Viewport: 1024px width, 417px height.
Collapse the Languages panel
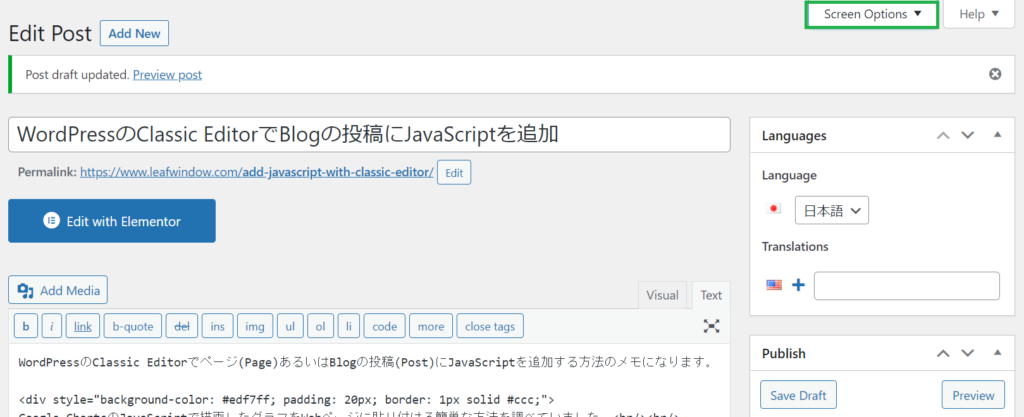click(x=997, y=135)
